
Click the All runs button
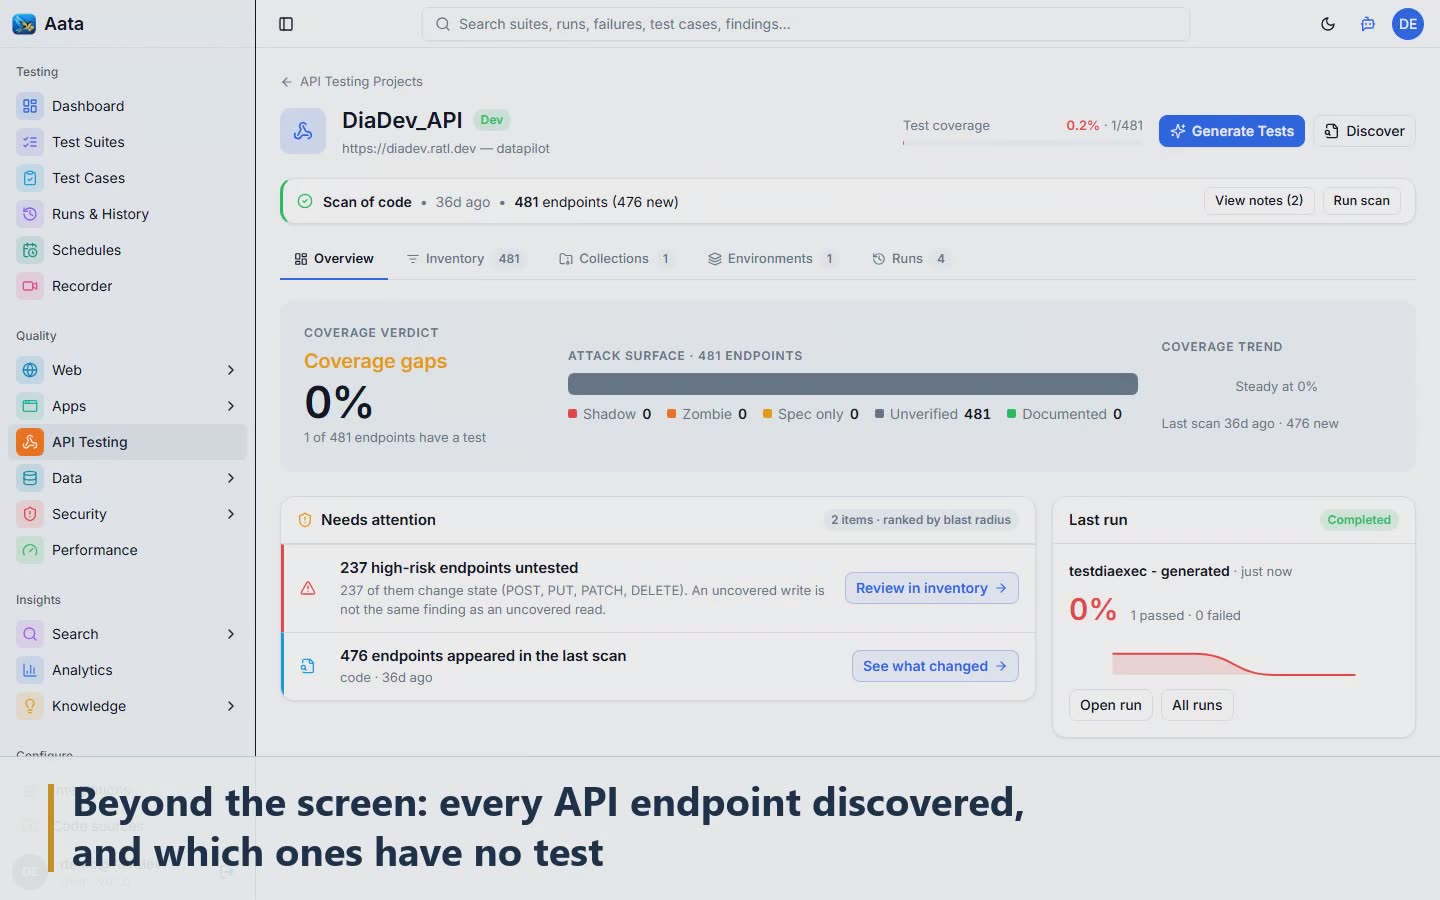[1197, 705]
